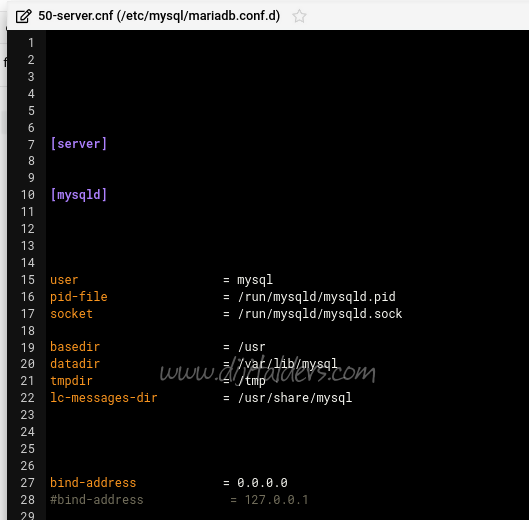Click the 50-server.cnf file title
Screen dimensions: 529x520
[159, 16]
